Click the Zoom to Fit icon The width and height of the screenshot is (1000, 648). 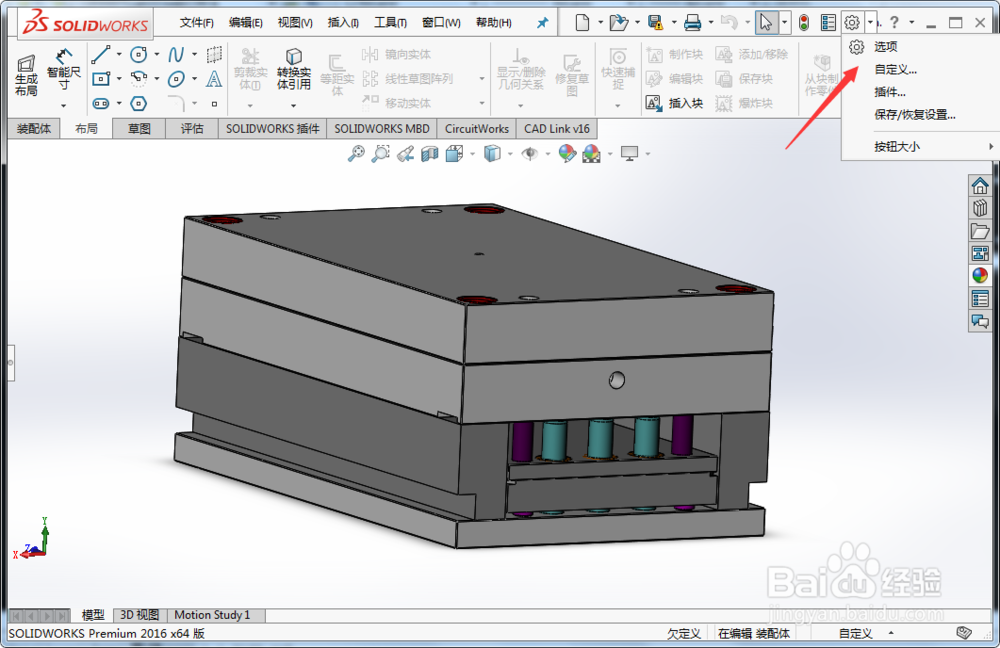pyautogui.click(x=356, y=153)
